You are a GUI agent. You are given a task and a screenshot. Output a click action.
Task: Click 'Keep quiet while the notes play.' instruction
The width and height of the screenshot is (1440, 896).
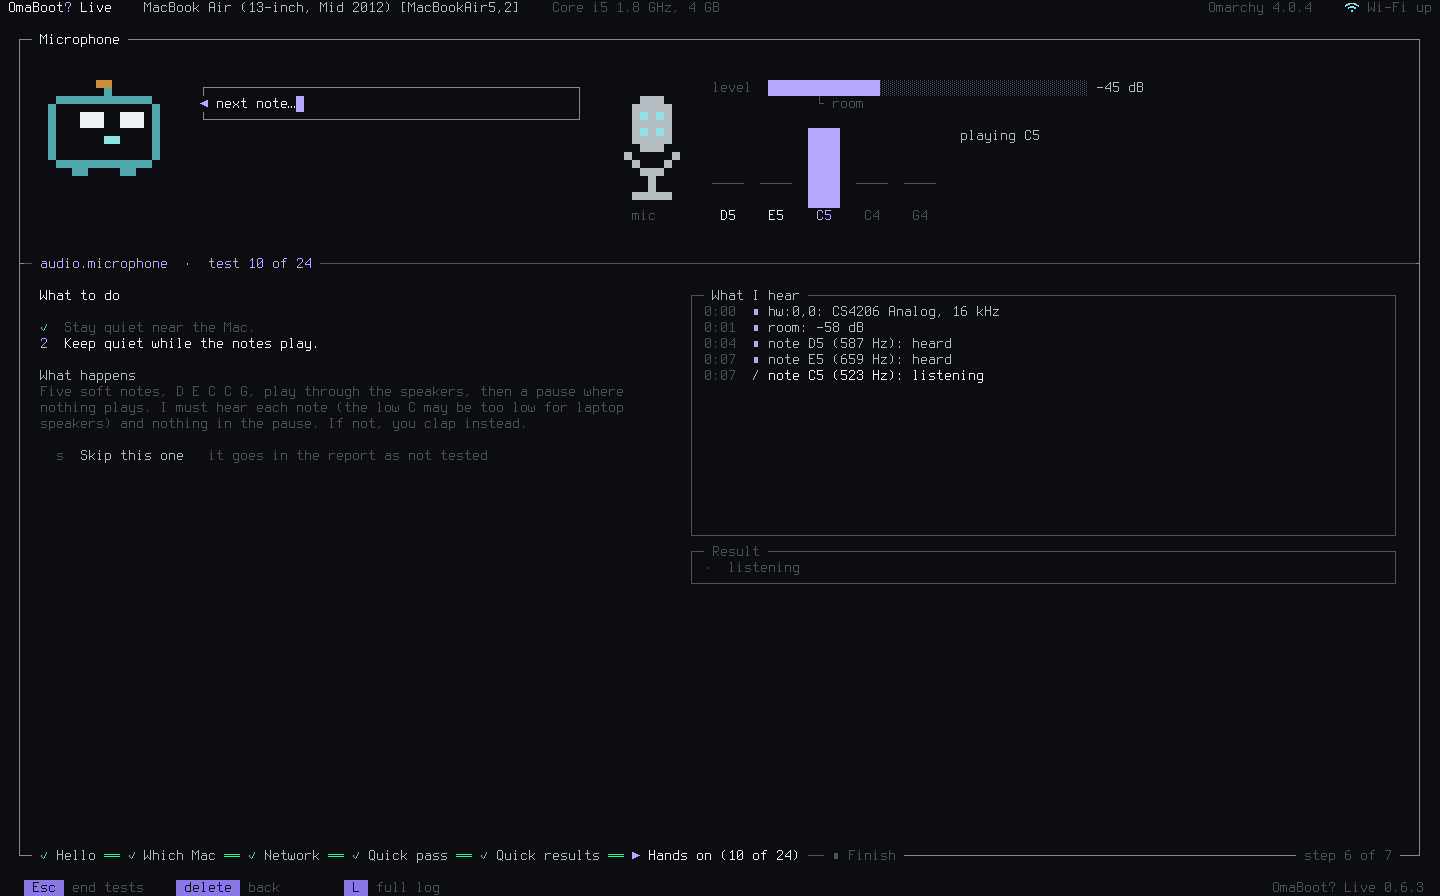[191, 343]
